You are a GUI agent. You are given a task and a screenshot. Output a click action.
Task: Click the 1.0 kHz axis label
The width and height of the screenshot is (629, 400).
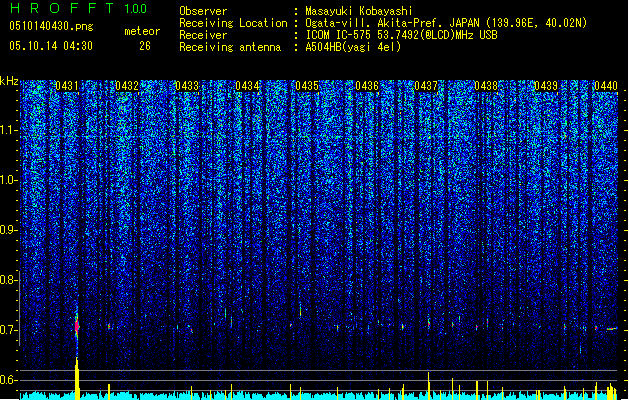point(9,180)
